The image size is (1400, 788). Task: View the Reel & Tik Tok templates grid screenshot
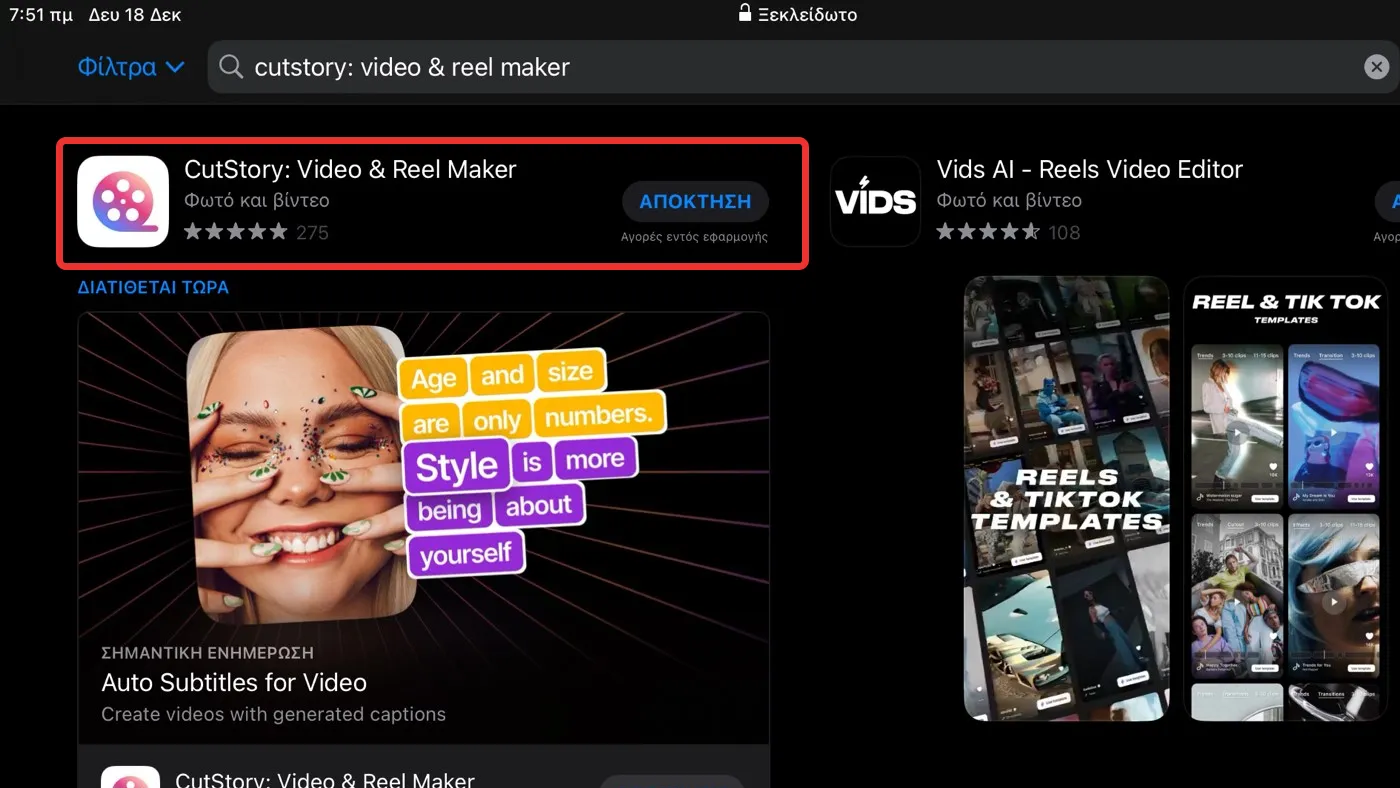tap(1284, 498)
